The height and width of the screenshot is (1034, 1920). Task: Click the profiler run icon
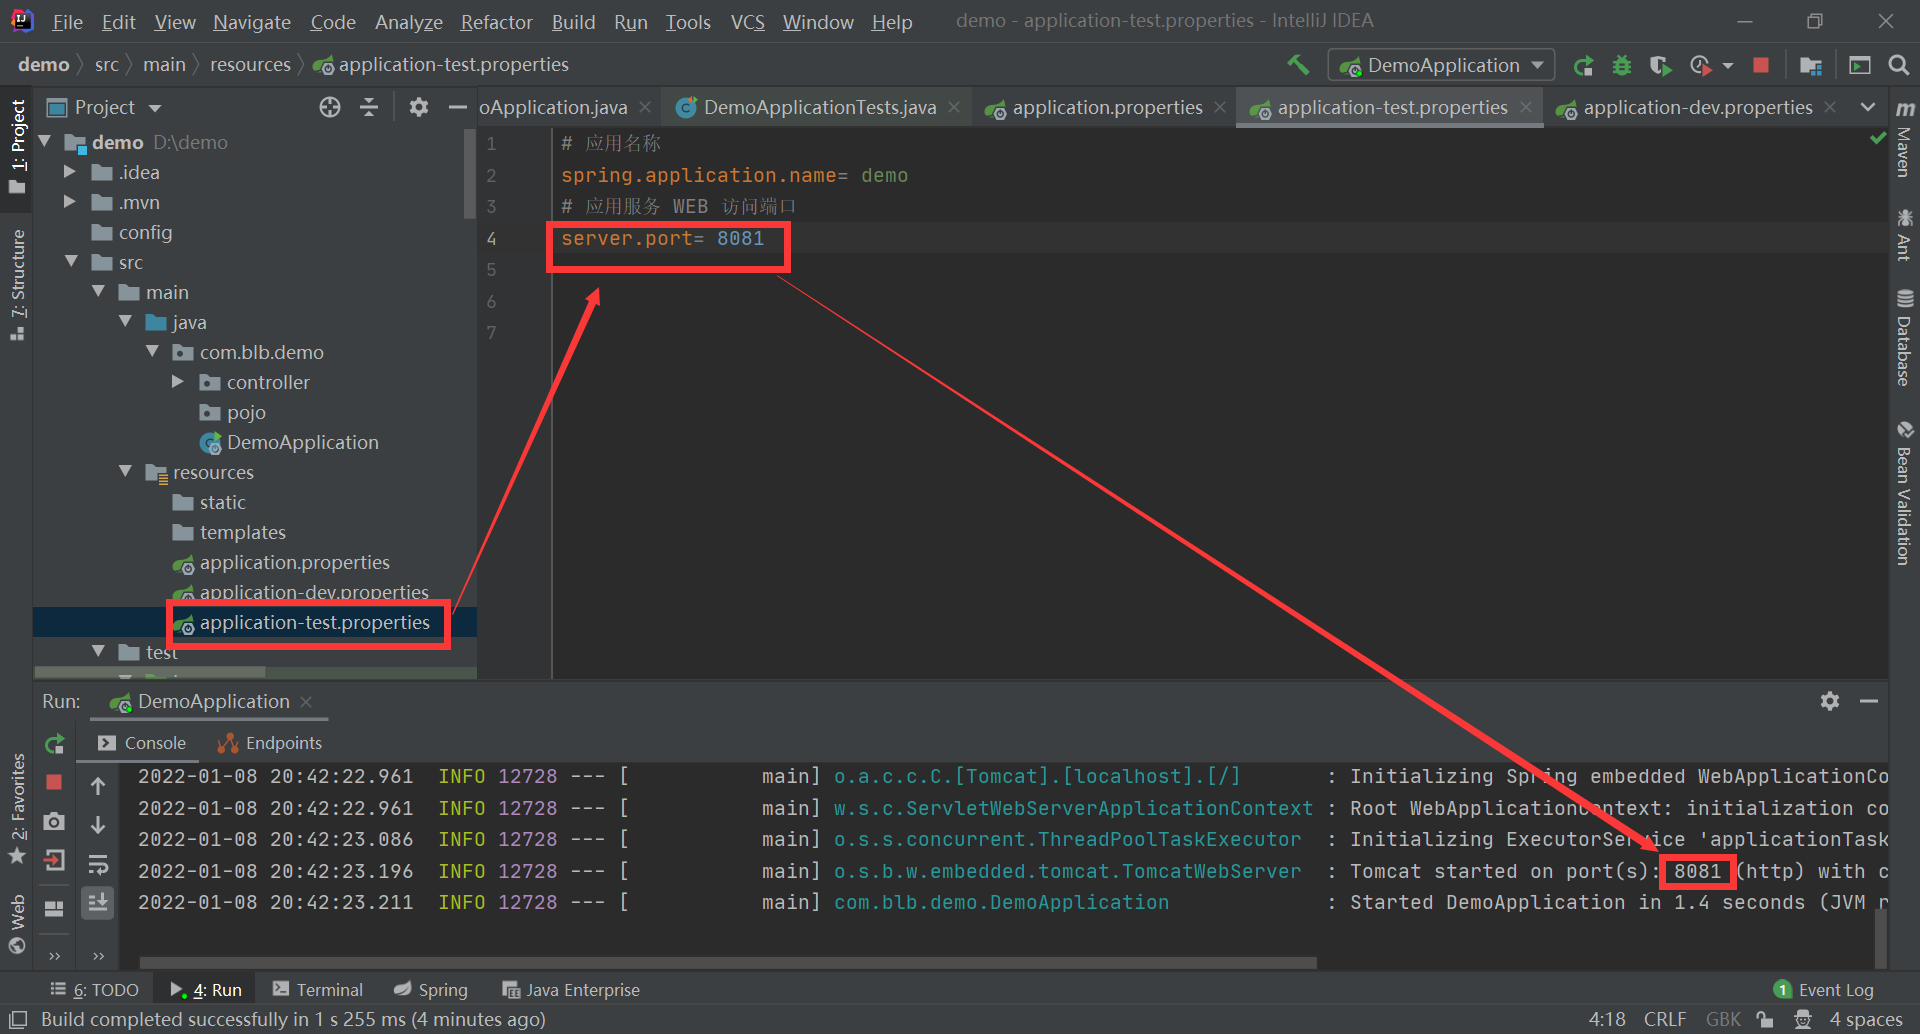click(1700, 66)
